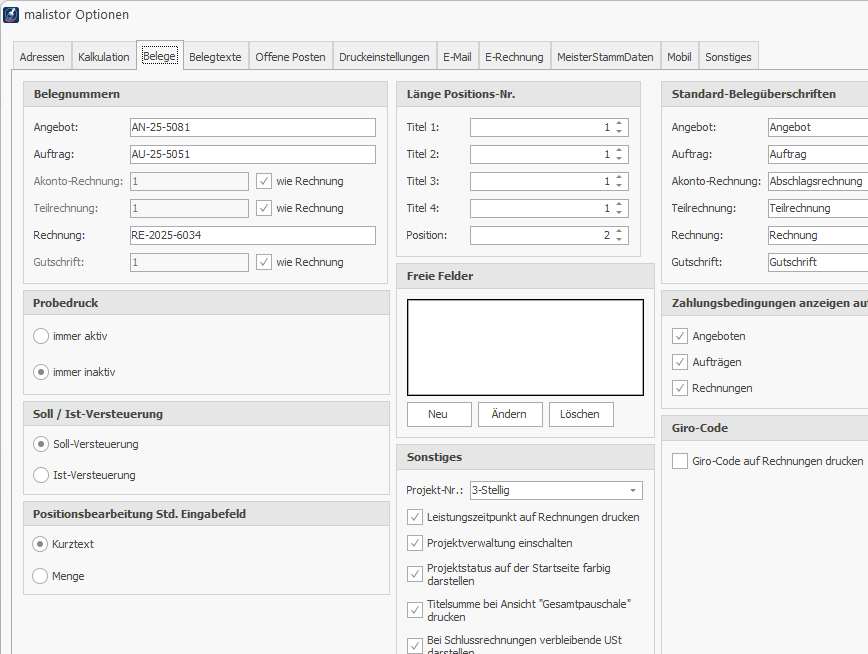Open the Projekt-Nr. dropdown list
The image size is (868, 654).
coord(633,490)
